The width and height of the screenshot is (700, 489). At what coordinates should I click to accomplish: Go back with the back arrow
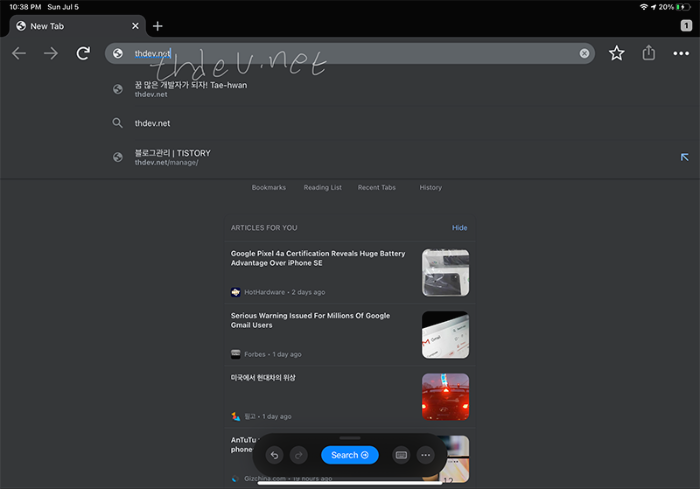pos(19,53)
